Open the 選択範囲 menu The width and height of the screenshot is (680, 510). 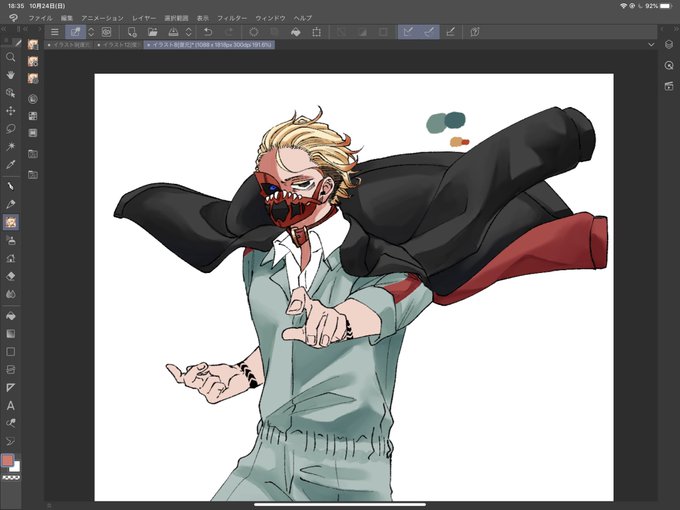tap(177, 18)
